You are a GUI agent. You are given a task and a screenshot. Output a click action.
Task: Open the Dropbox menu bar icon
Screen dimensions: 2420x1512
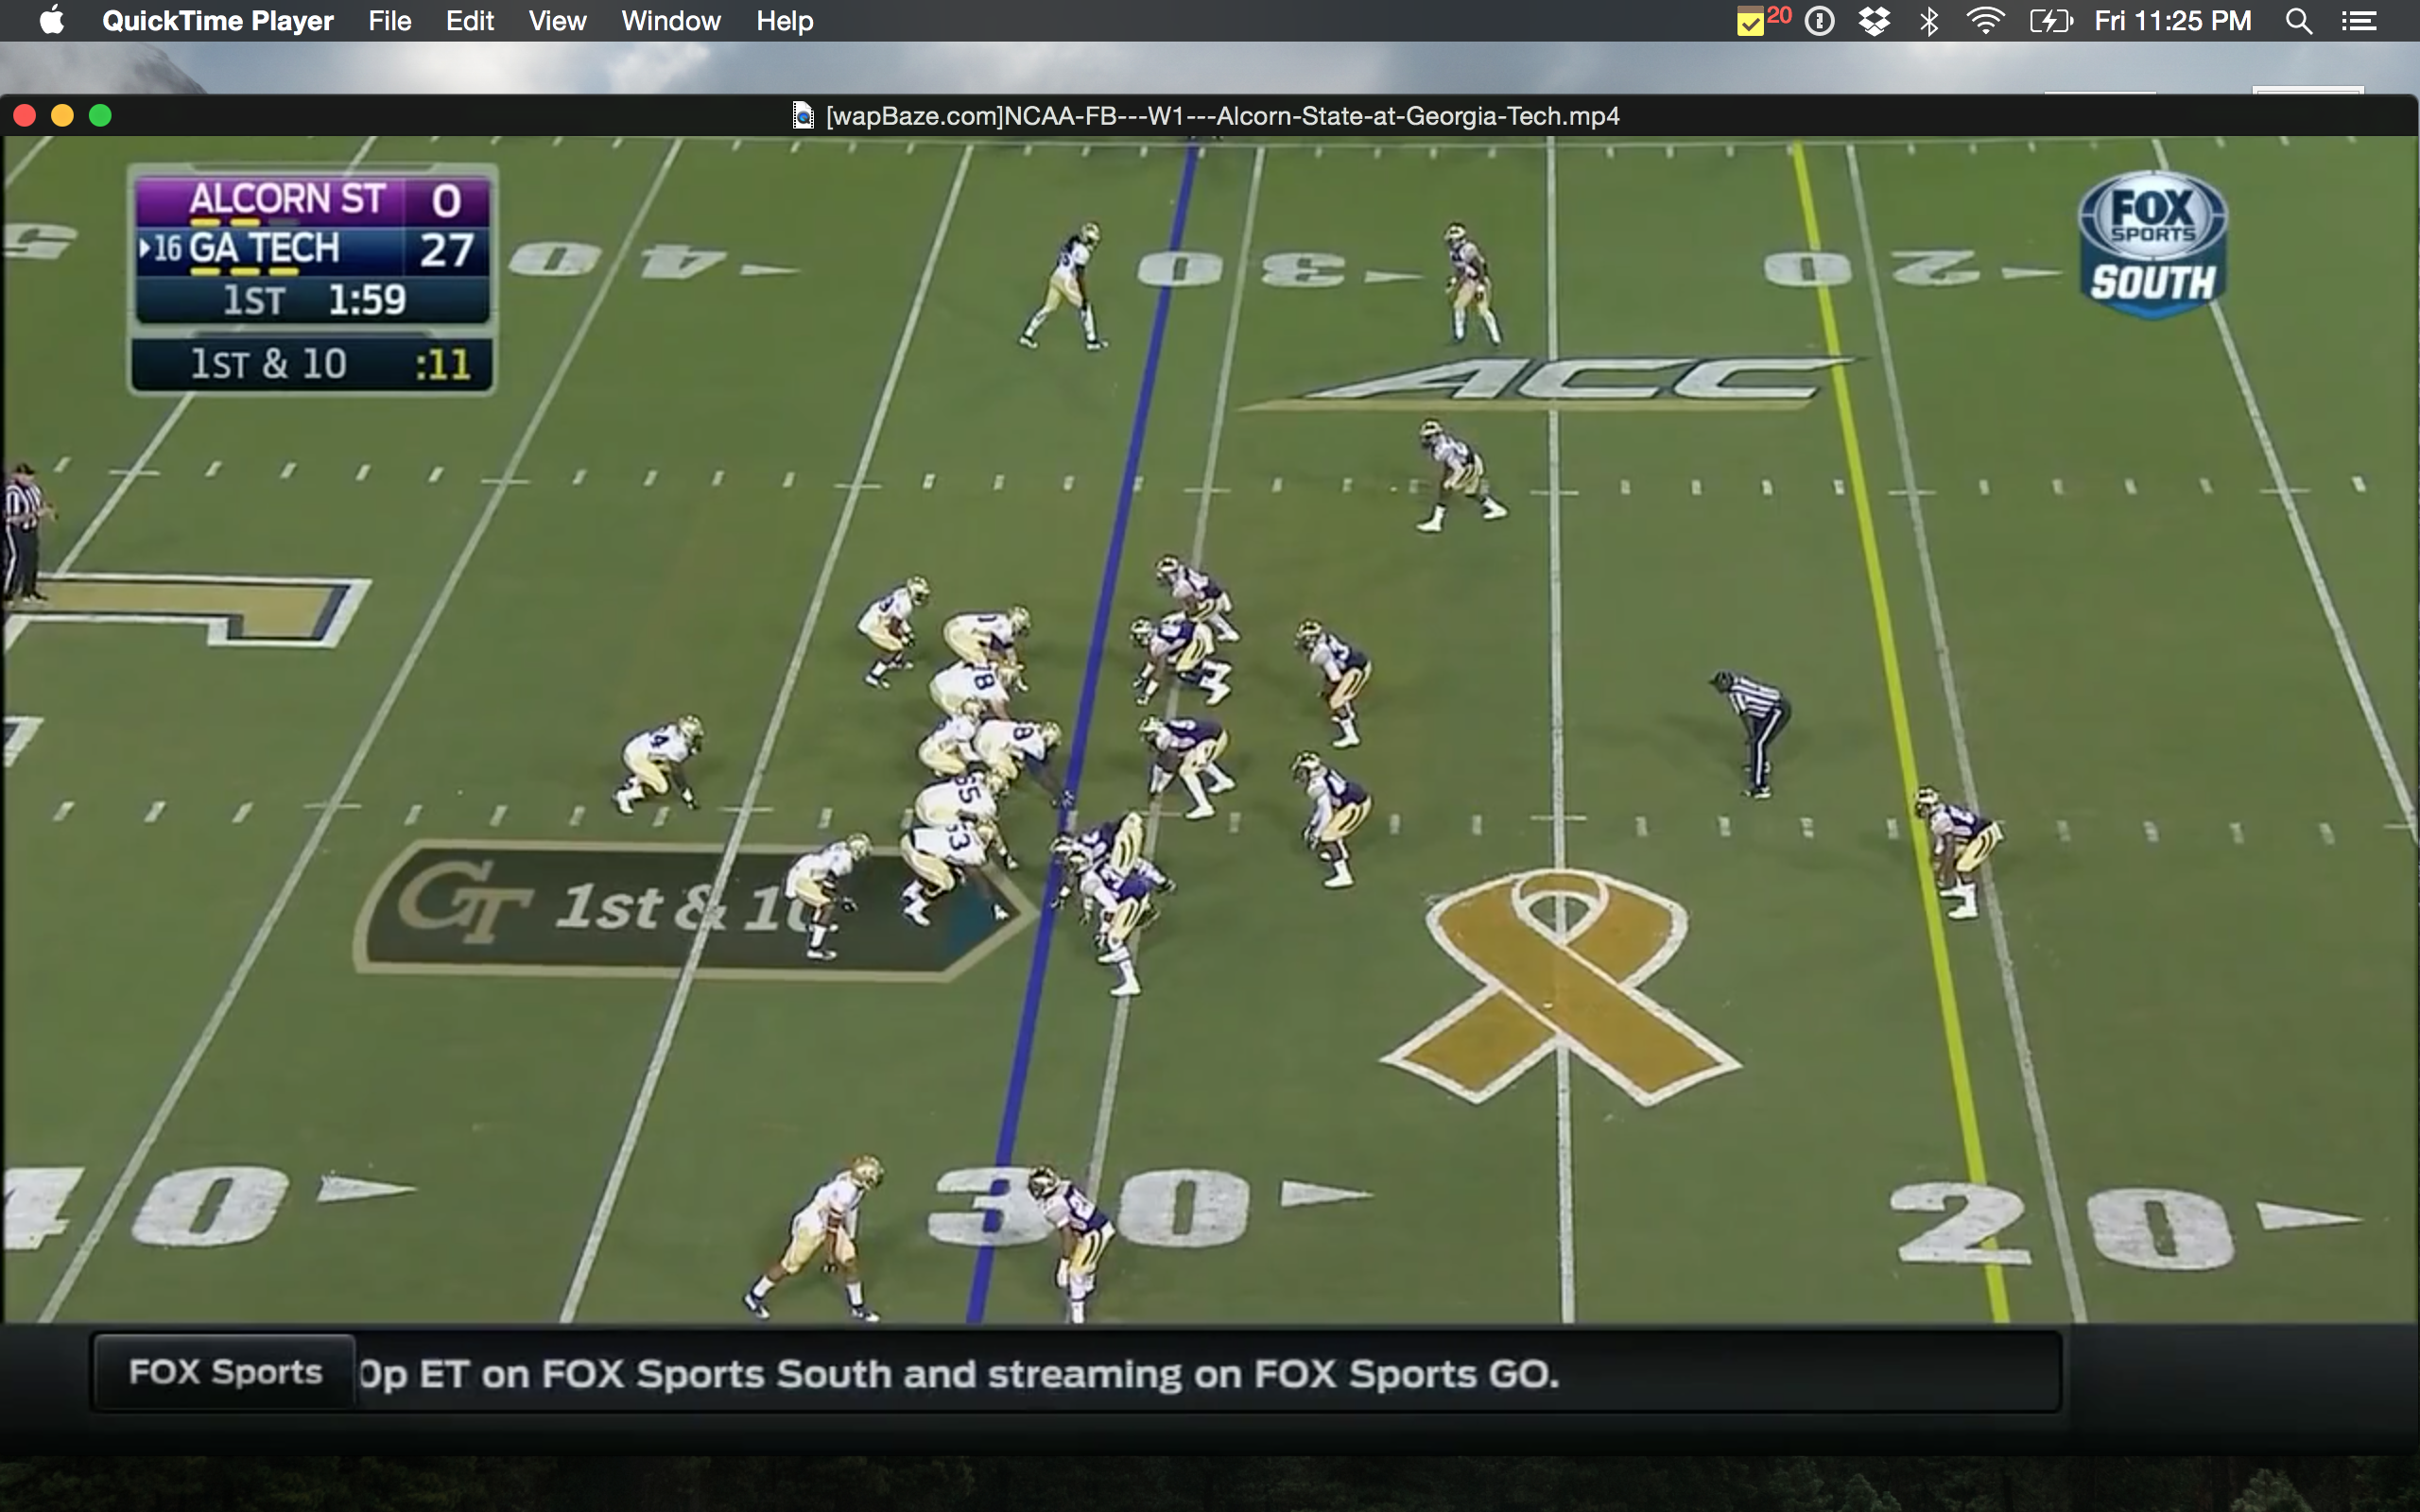click(1874, 21)
